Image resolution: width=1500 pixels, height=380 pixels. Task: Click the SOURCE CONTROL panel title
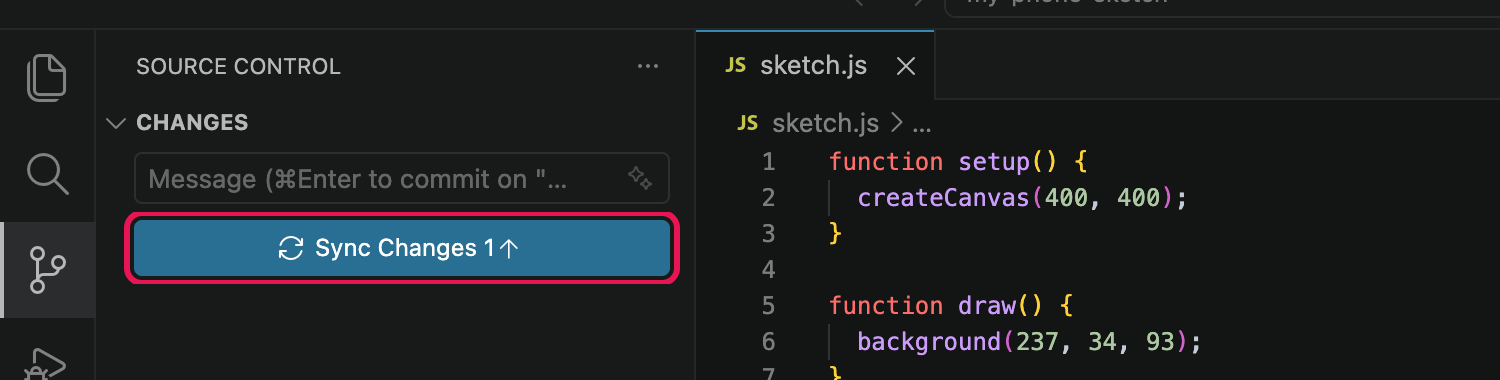point(238,67)
